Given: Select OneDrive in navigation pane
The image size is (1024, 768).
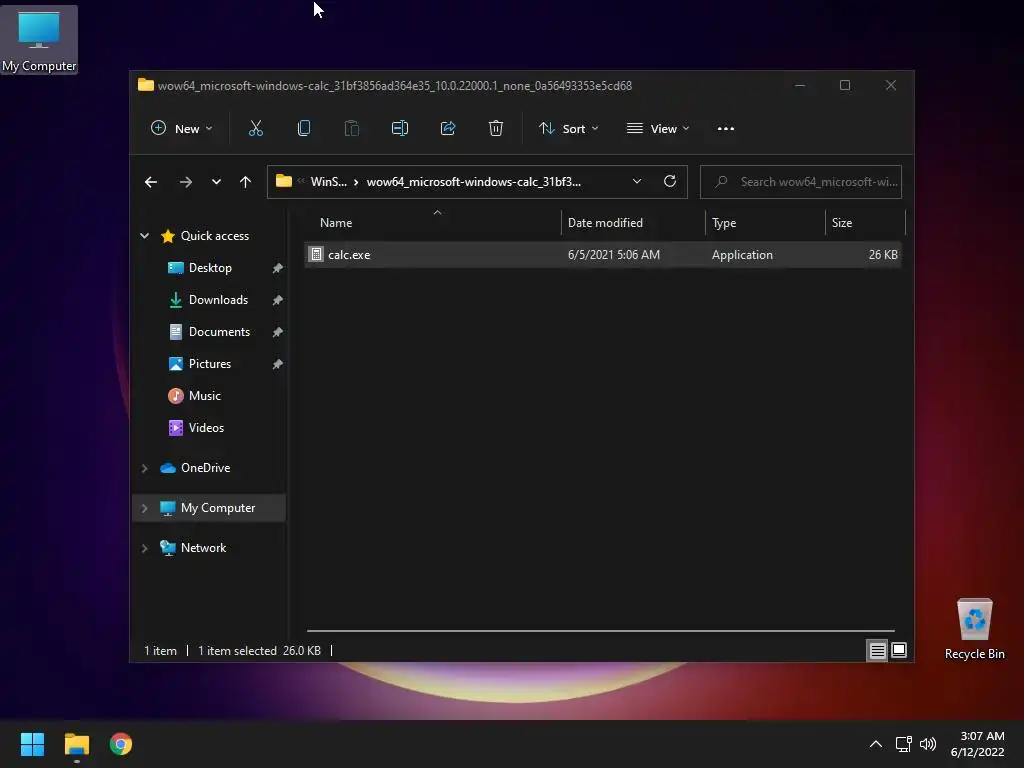Looking at the screenshot, I should pyautogui.click(x=205, y=468).
